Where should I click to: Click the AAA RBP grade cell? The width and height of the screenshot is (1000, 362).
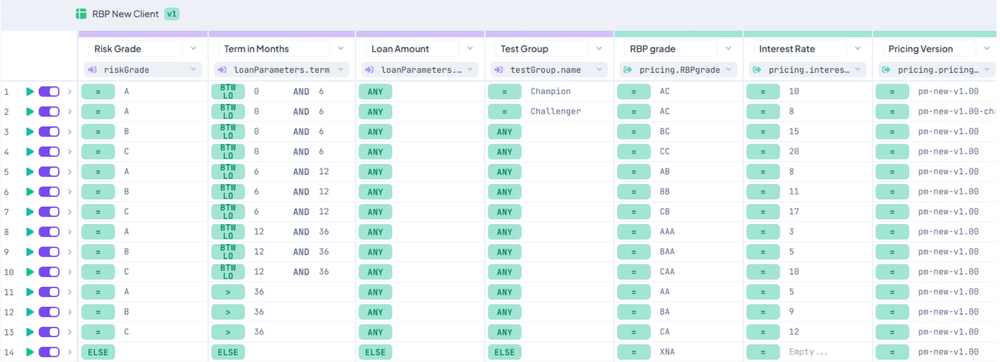[x=667, y=232]
